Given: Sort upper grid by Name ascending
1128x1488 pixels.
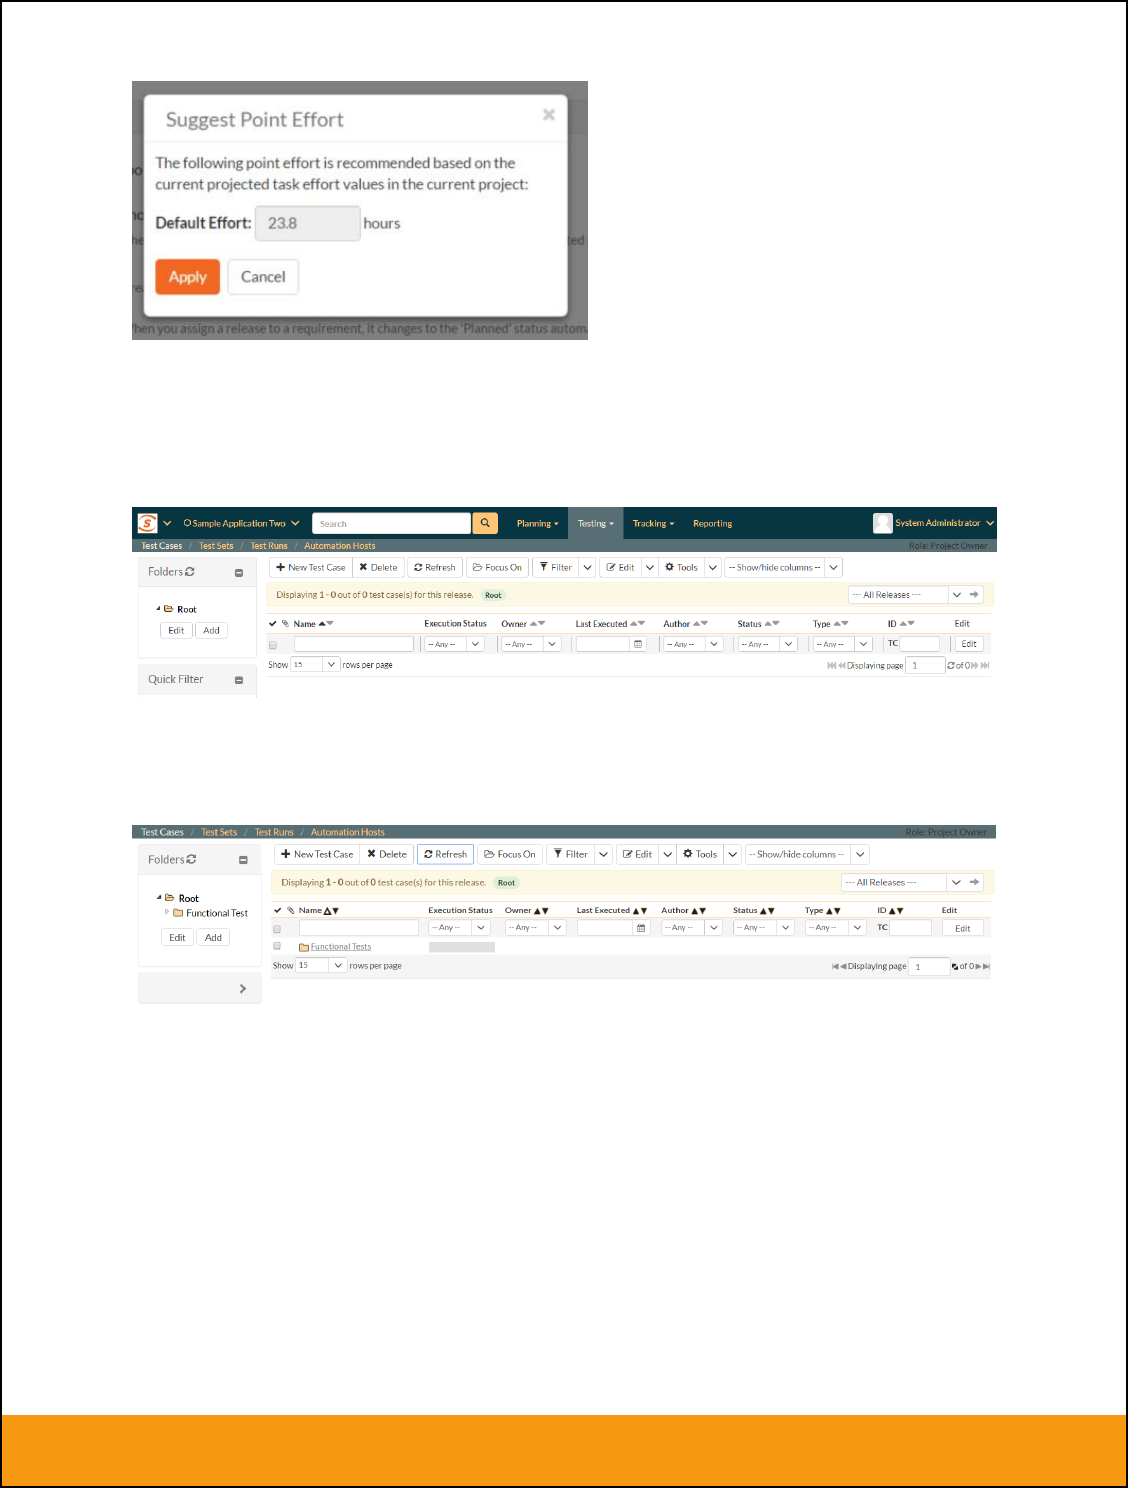Looking at the screenshot, I should pos(322,623).
